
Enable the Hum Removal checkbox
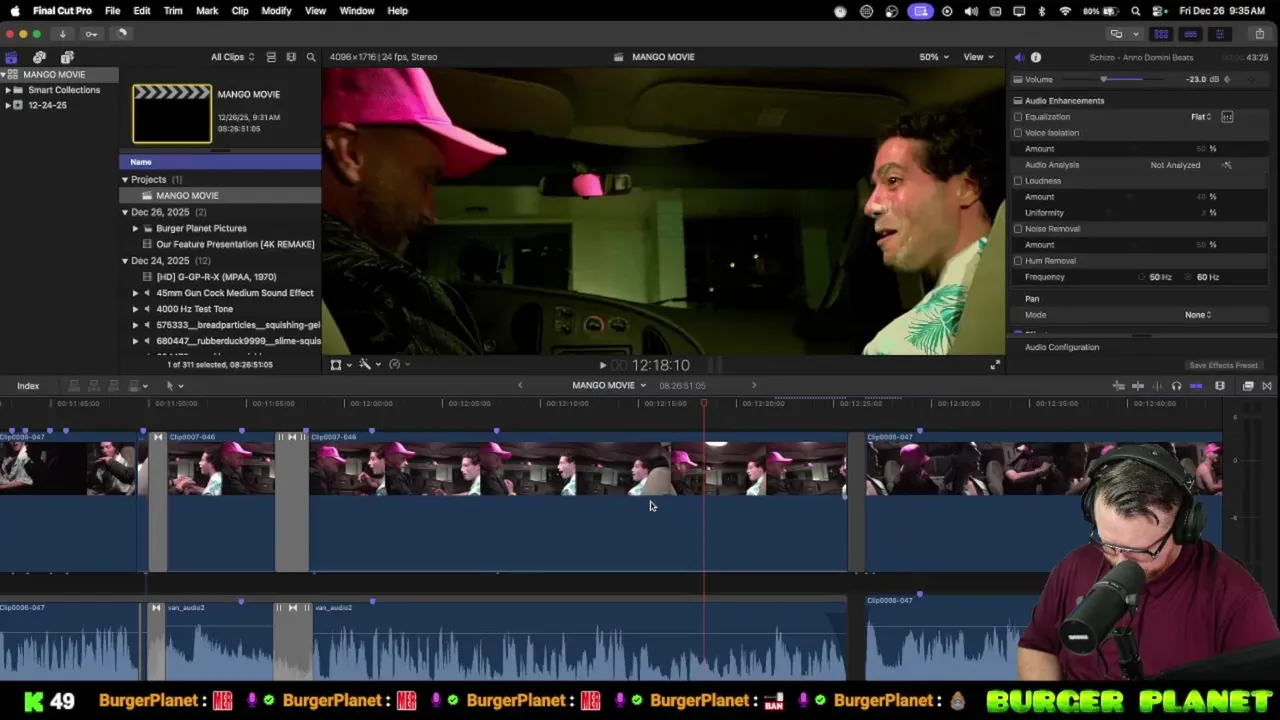pyautogui.click(x=1018, y=261)
